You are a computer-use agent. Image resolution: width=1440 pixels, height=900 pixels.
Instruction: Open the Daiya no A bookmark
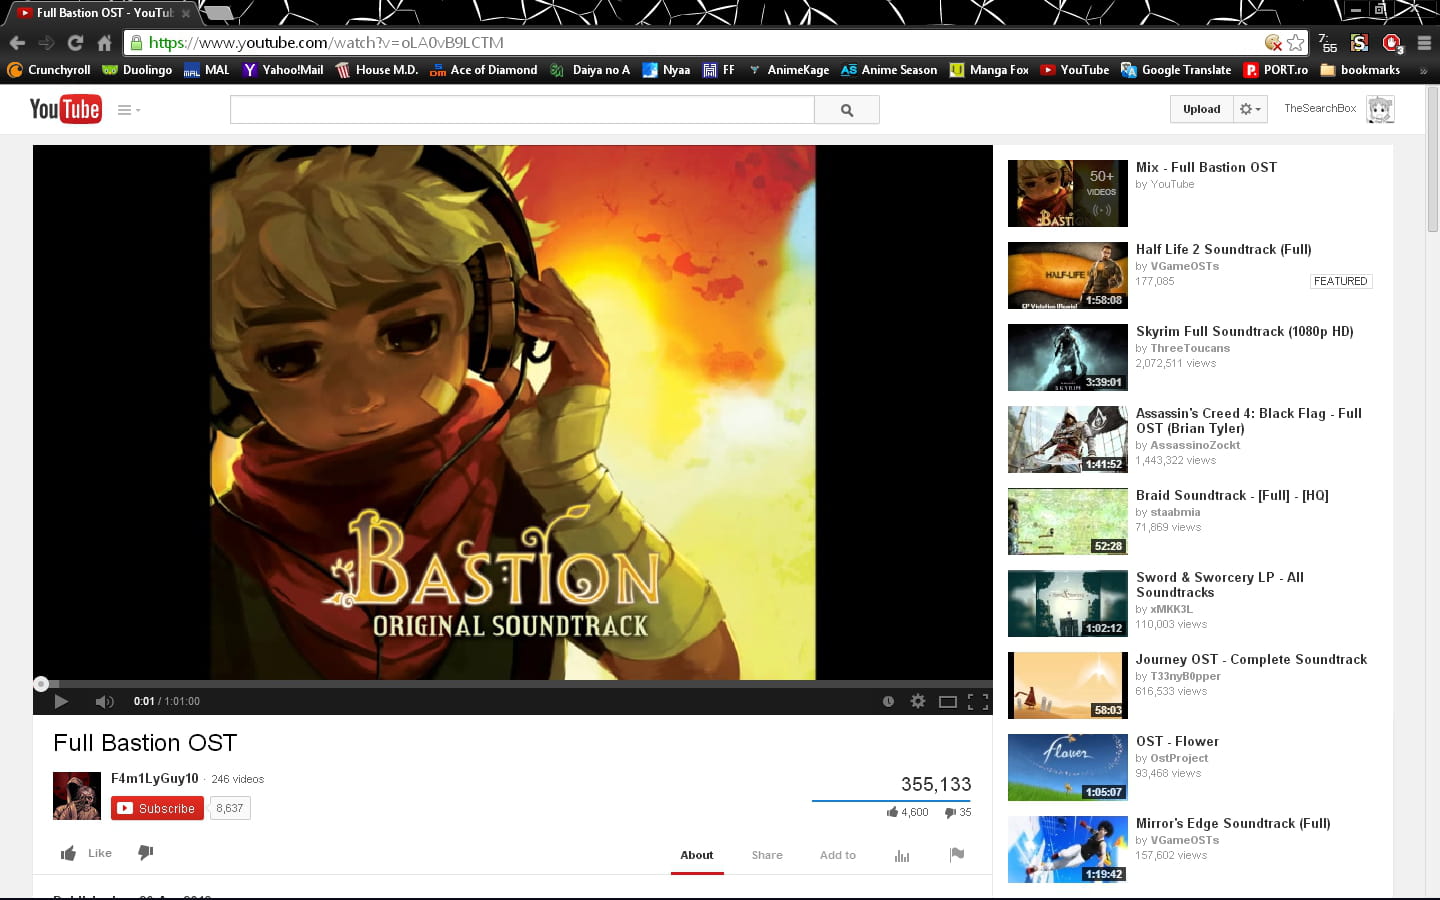pyautogui.click(x=590, y=70)
